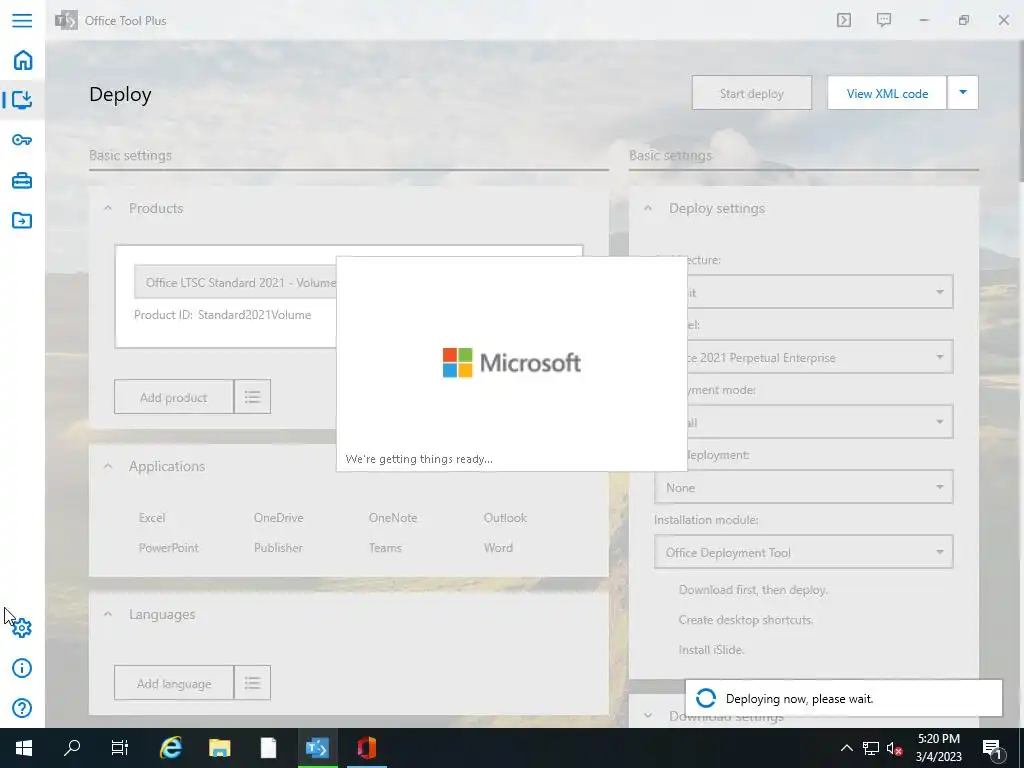1024x768 pixels.
Task: Expand the Download settings section
Action: click(648, 716)
